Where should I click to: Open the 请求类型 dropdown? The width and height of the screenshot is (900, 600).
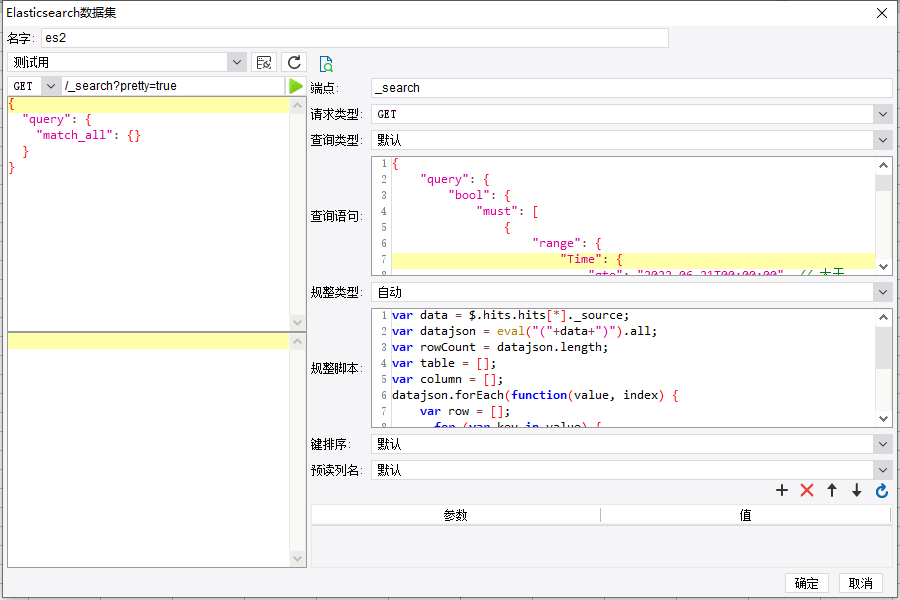point(883,114)
